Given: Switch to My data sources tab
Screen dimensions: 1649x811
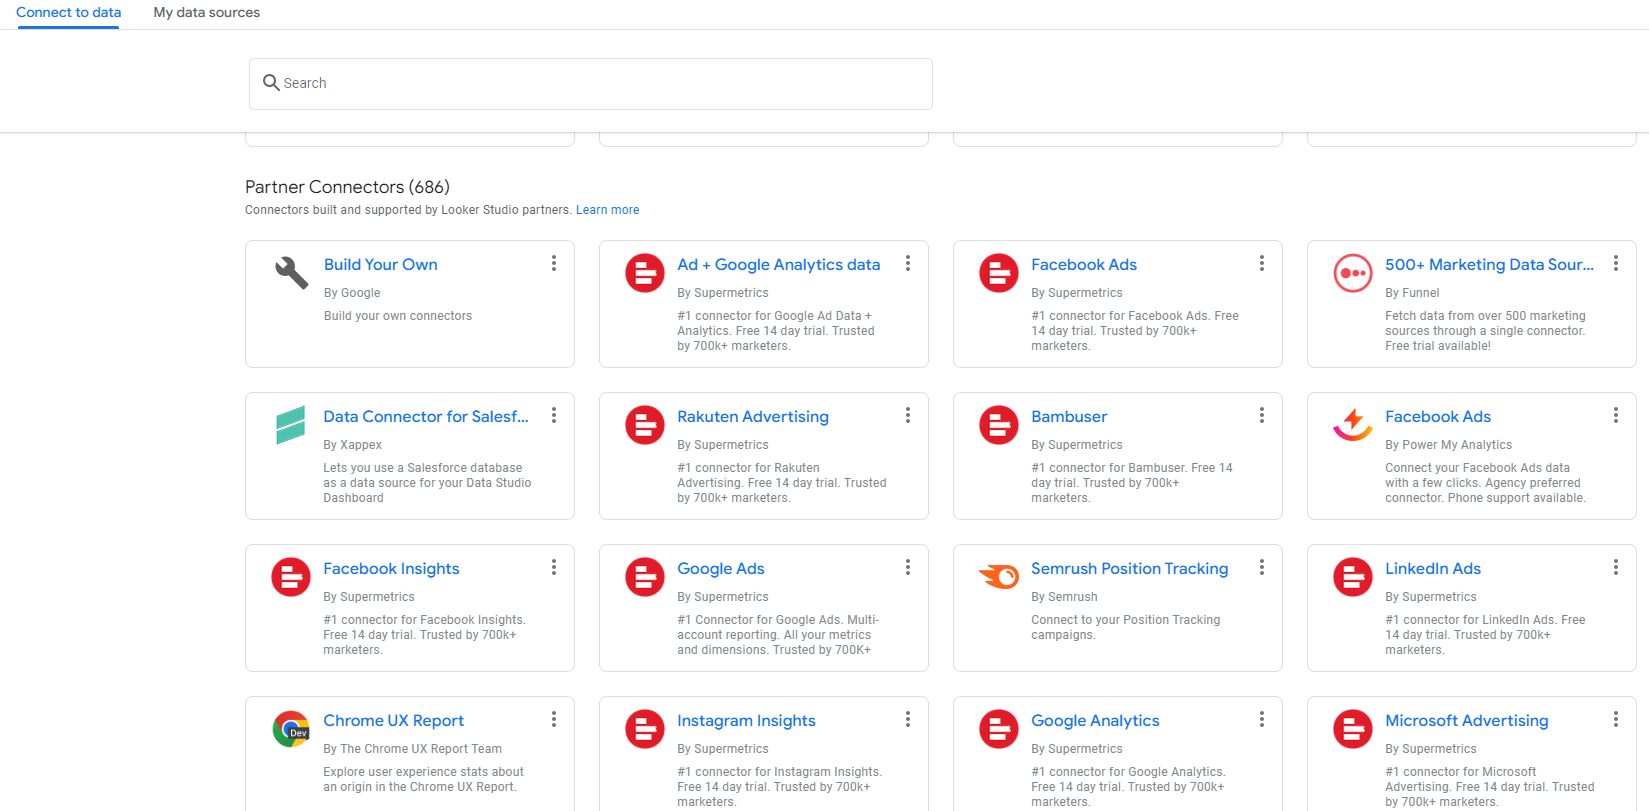Looking at the screenshot, I should (x=206, y=13).
